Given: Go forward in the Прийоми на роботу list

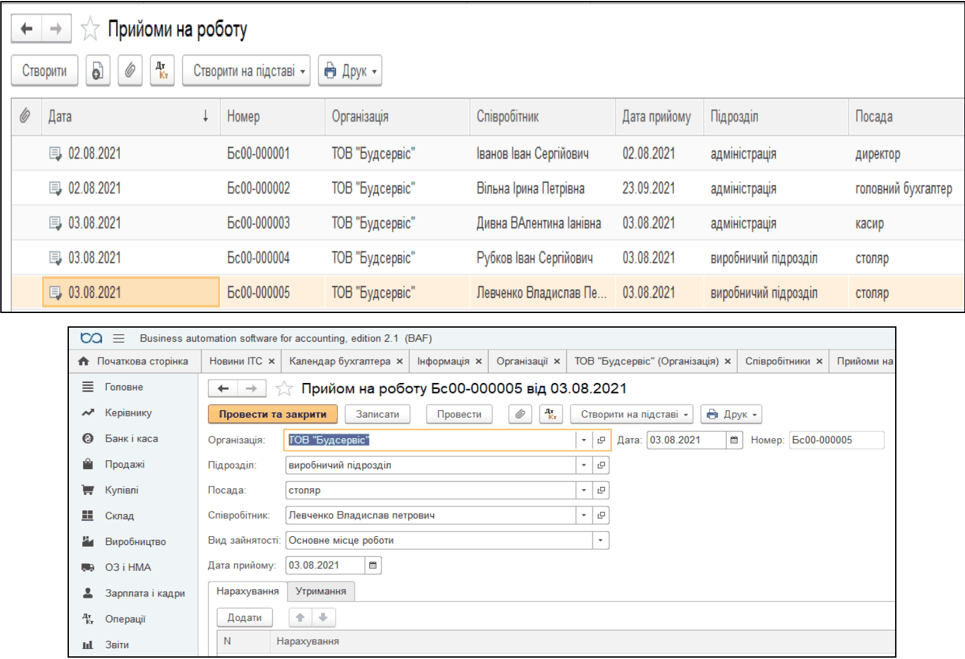Looking at the screenshot, I should point(56,29).
